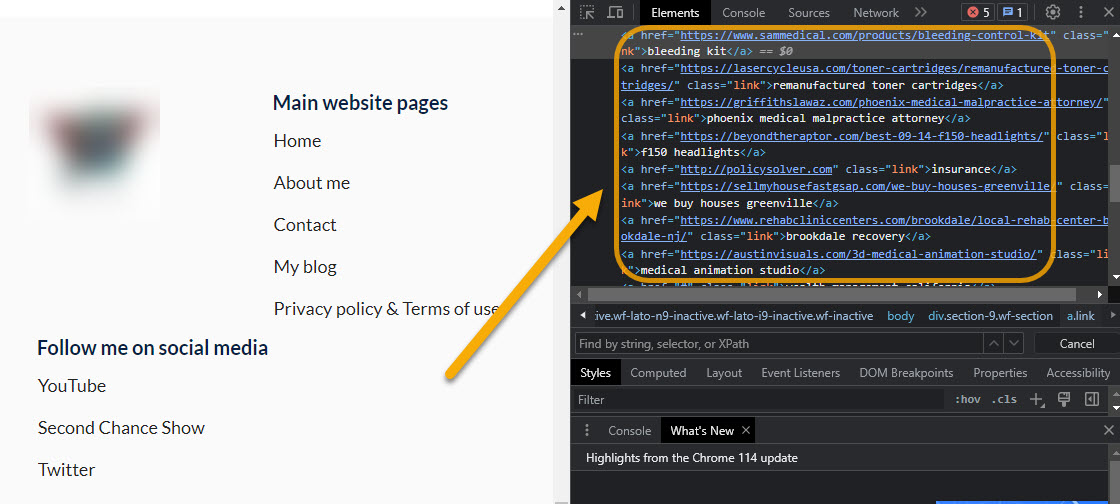Switch to the Network tab
The width and height of the screenshot is (1120, 504).
click(876, 12)
